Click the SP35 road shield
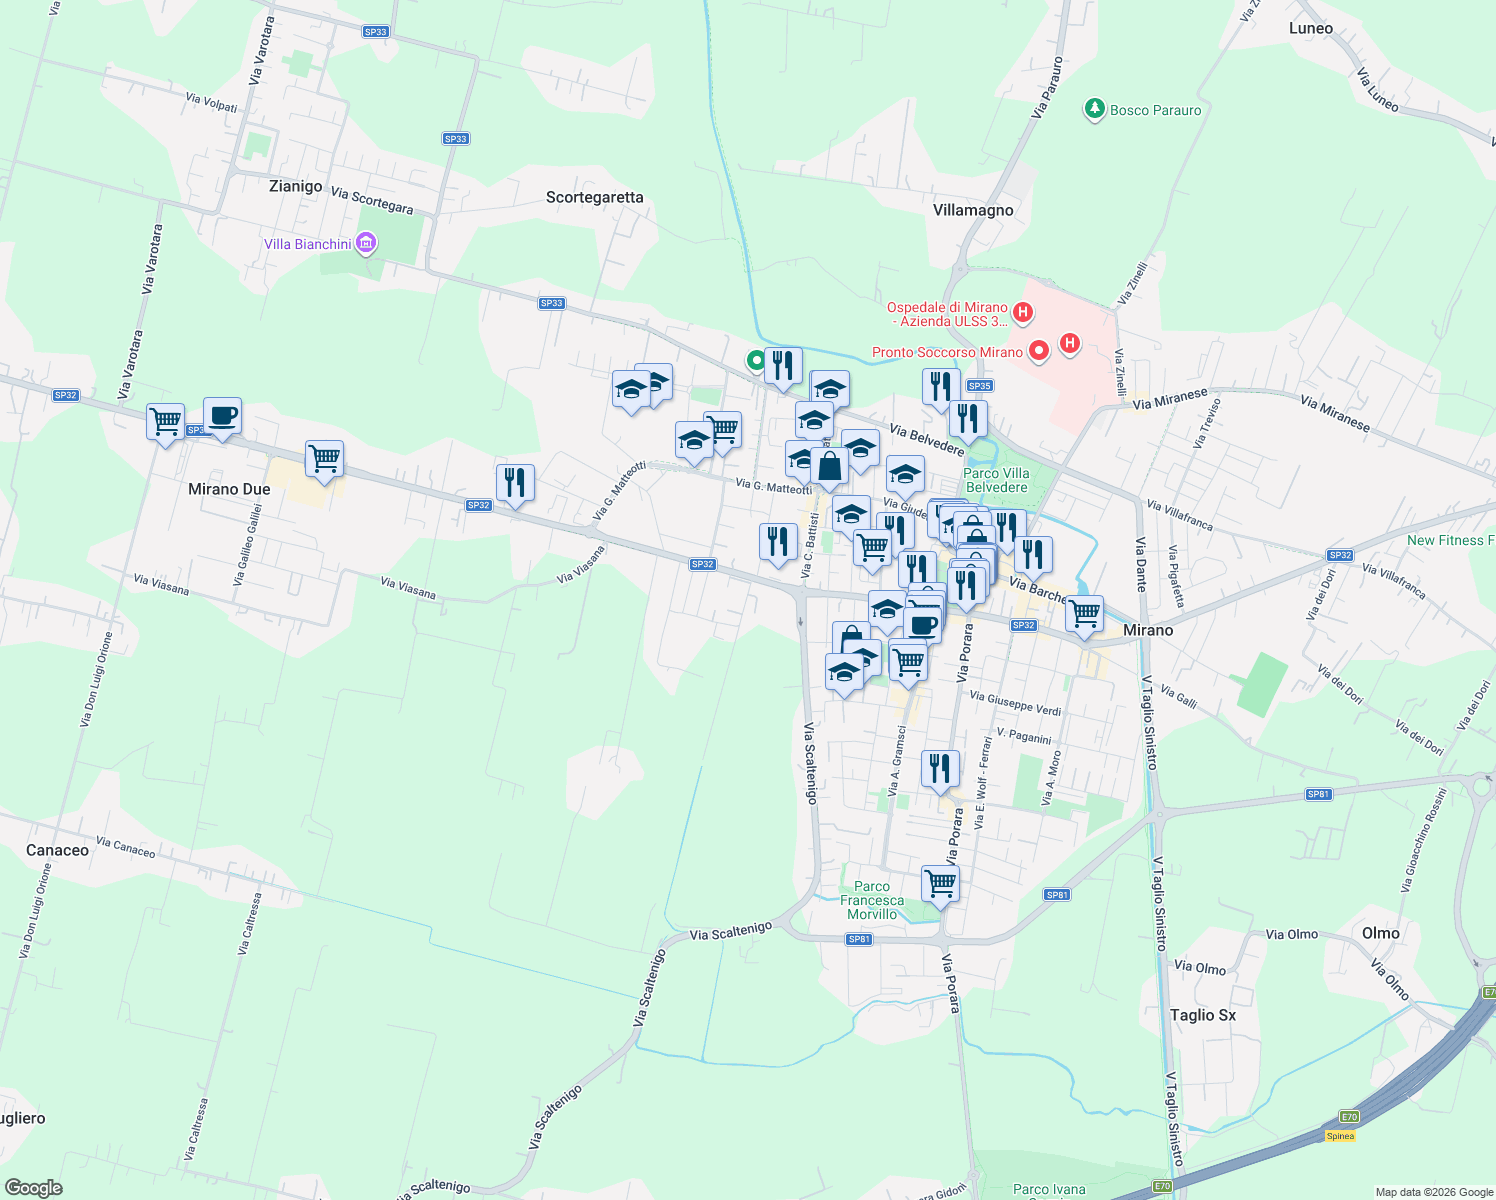Viewport: 1496px width, 1200px height. click(979, 385)
